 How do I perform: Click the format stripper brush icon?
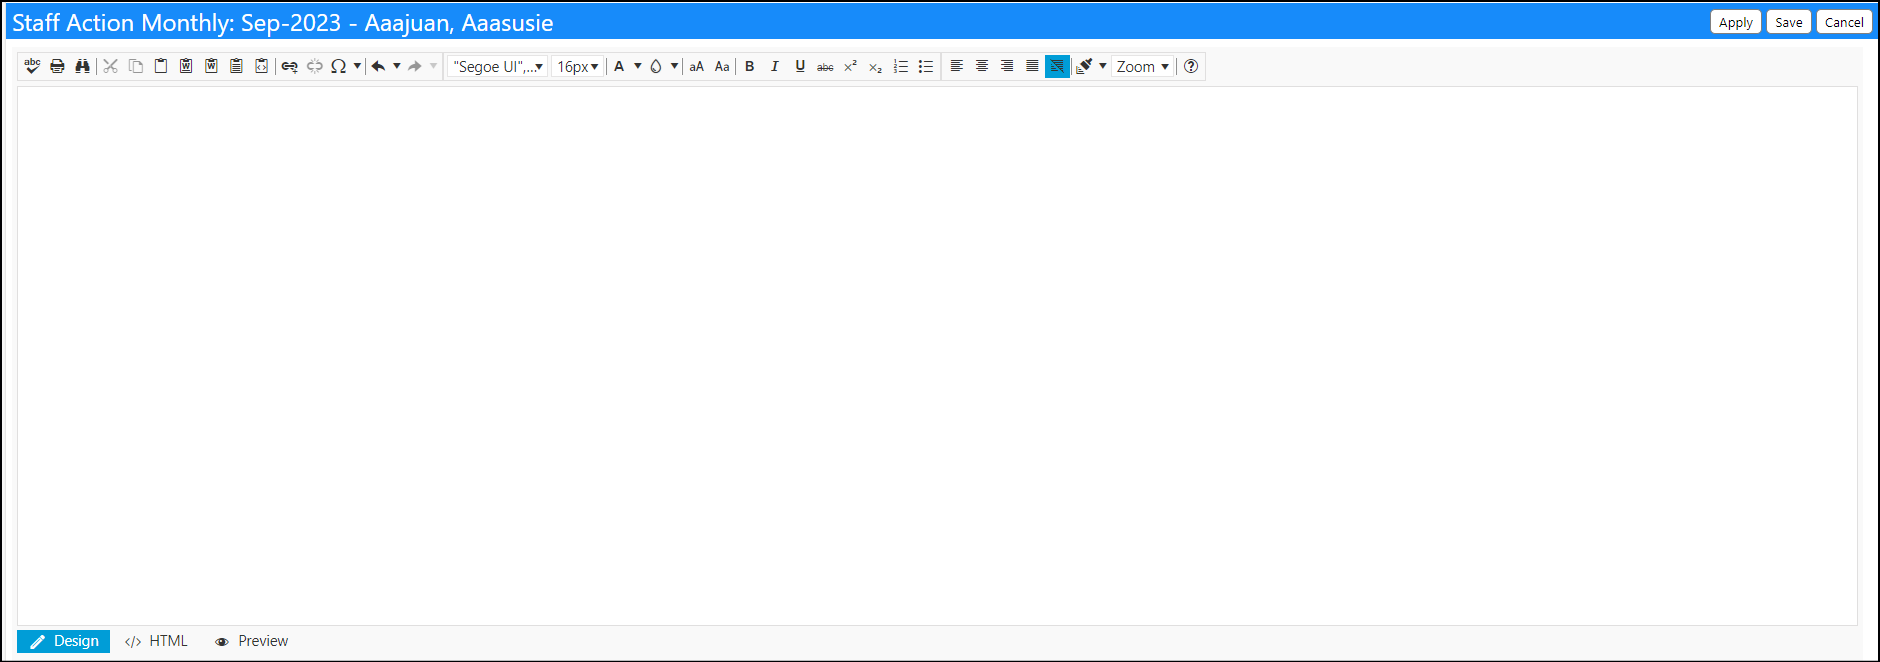[1084, 66]
